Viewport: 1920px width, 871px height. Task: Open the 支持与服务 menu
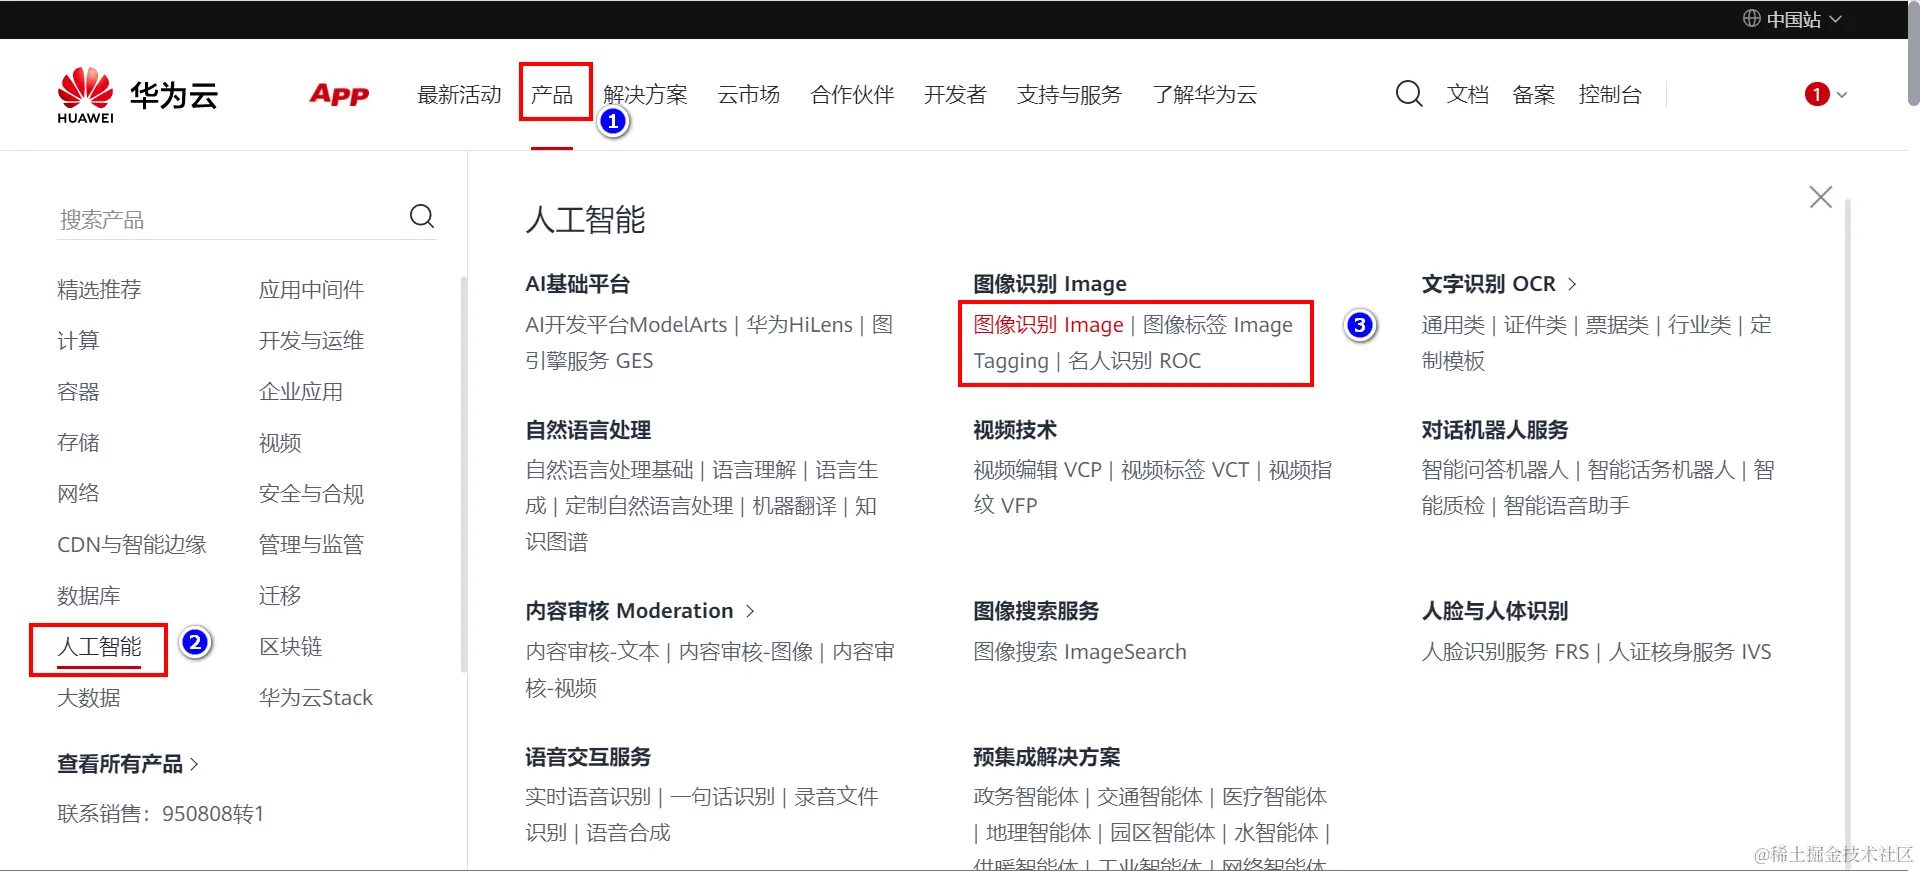click(1069, 95)
